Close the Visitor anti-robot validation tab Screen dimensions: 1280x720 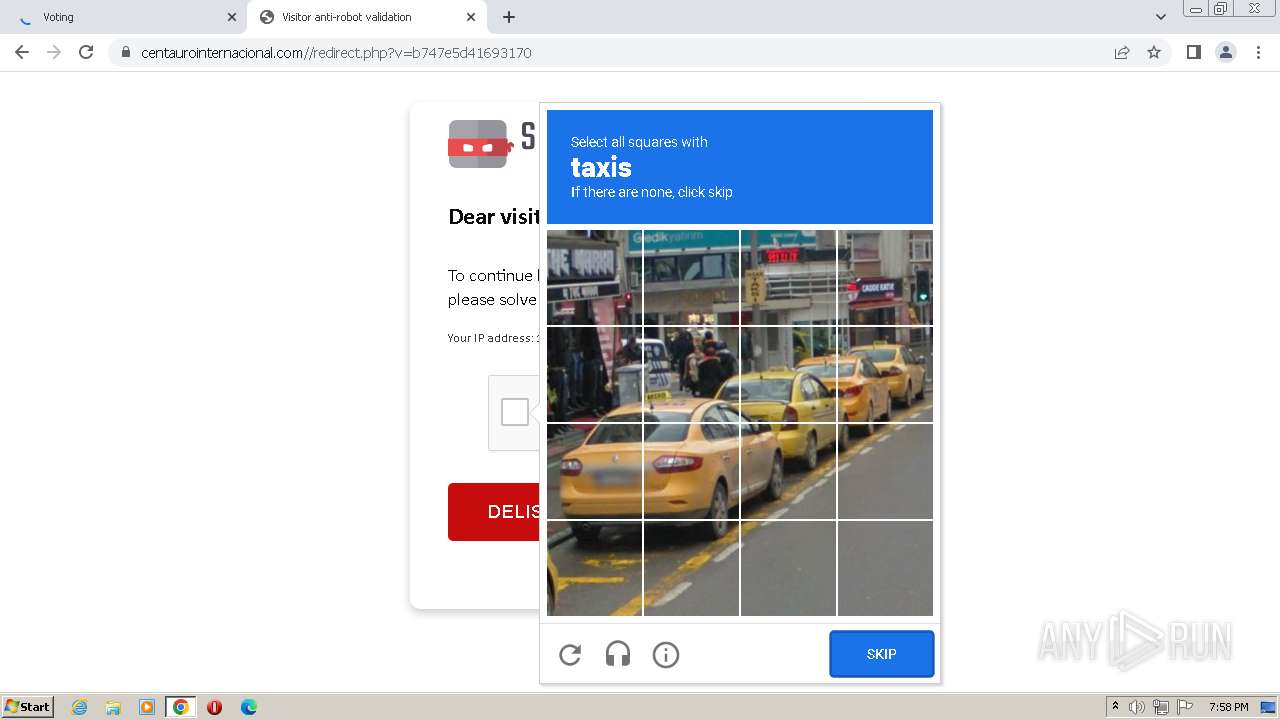[471, 17]
